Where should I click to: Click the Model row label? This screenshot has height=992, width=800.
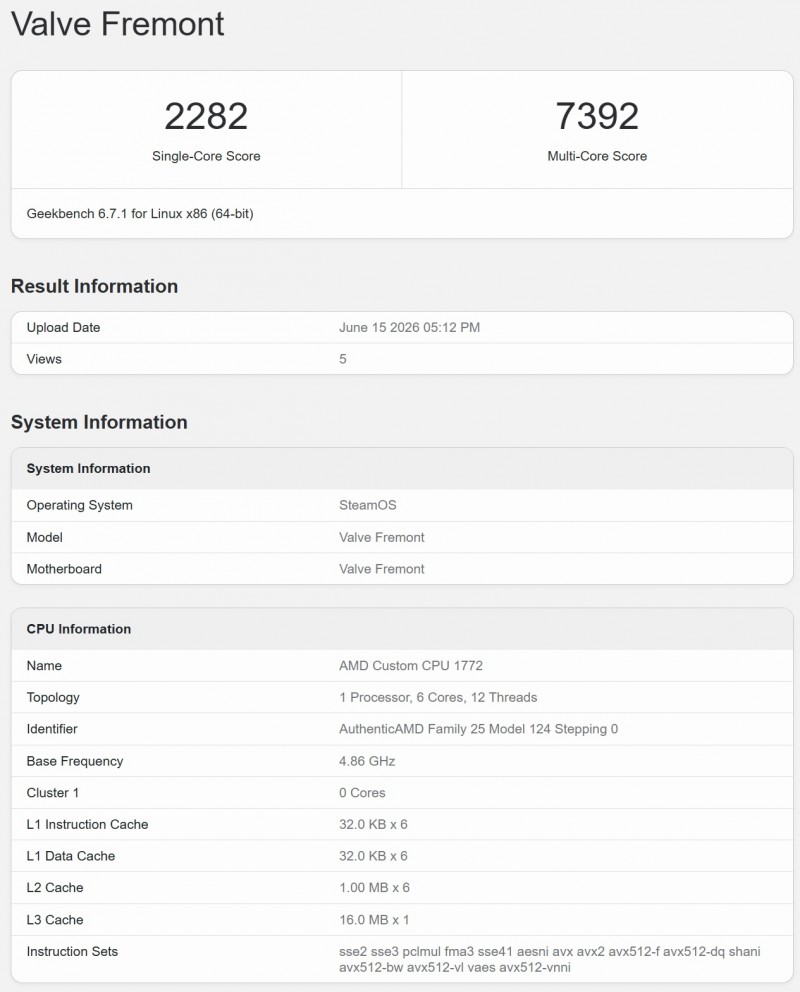44,538
